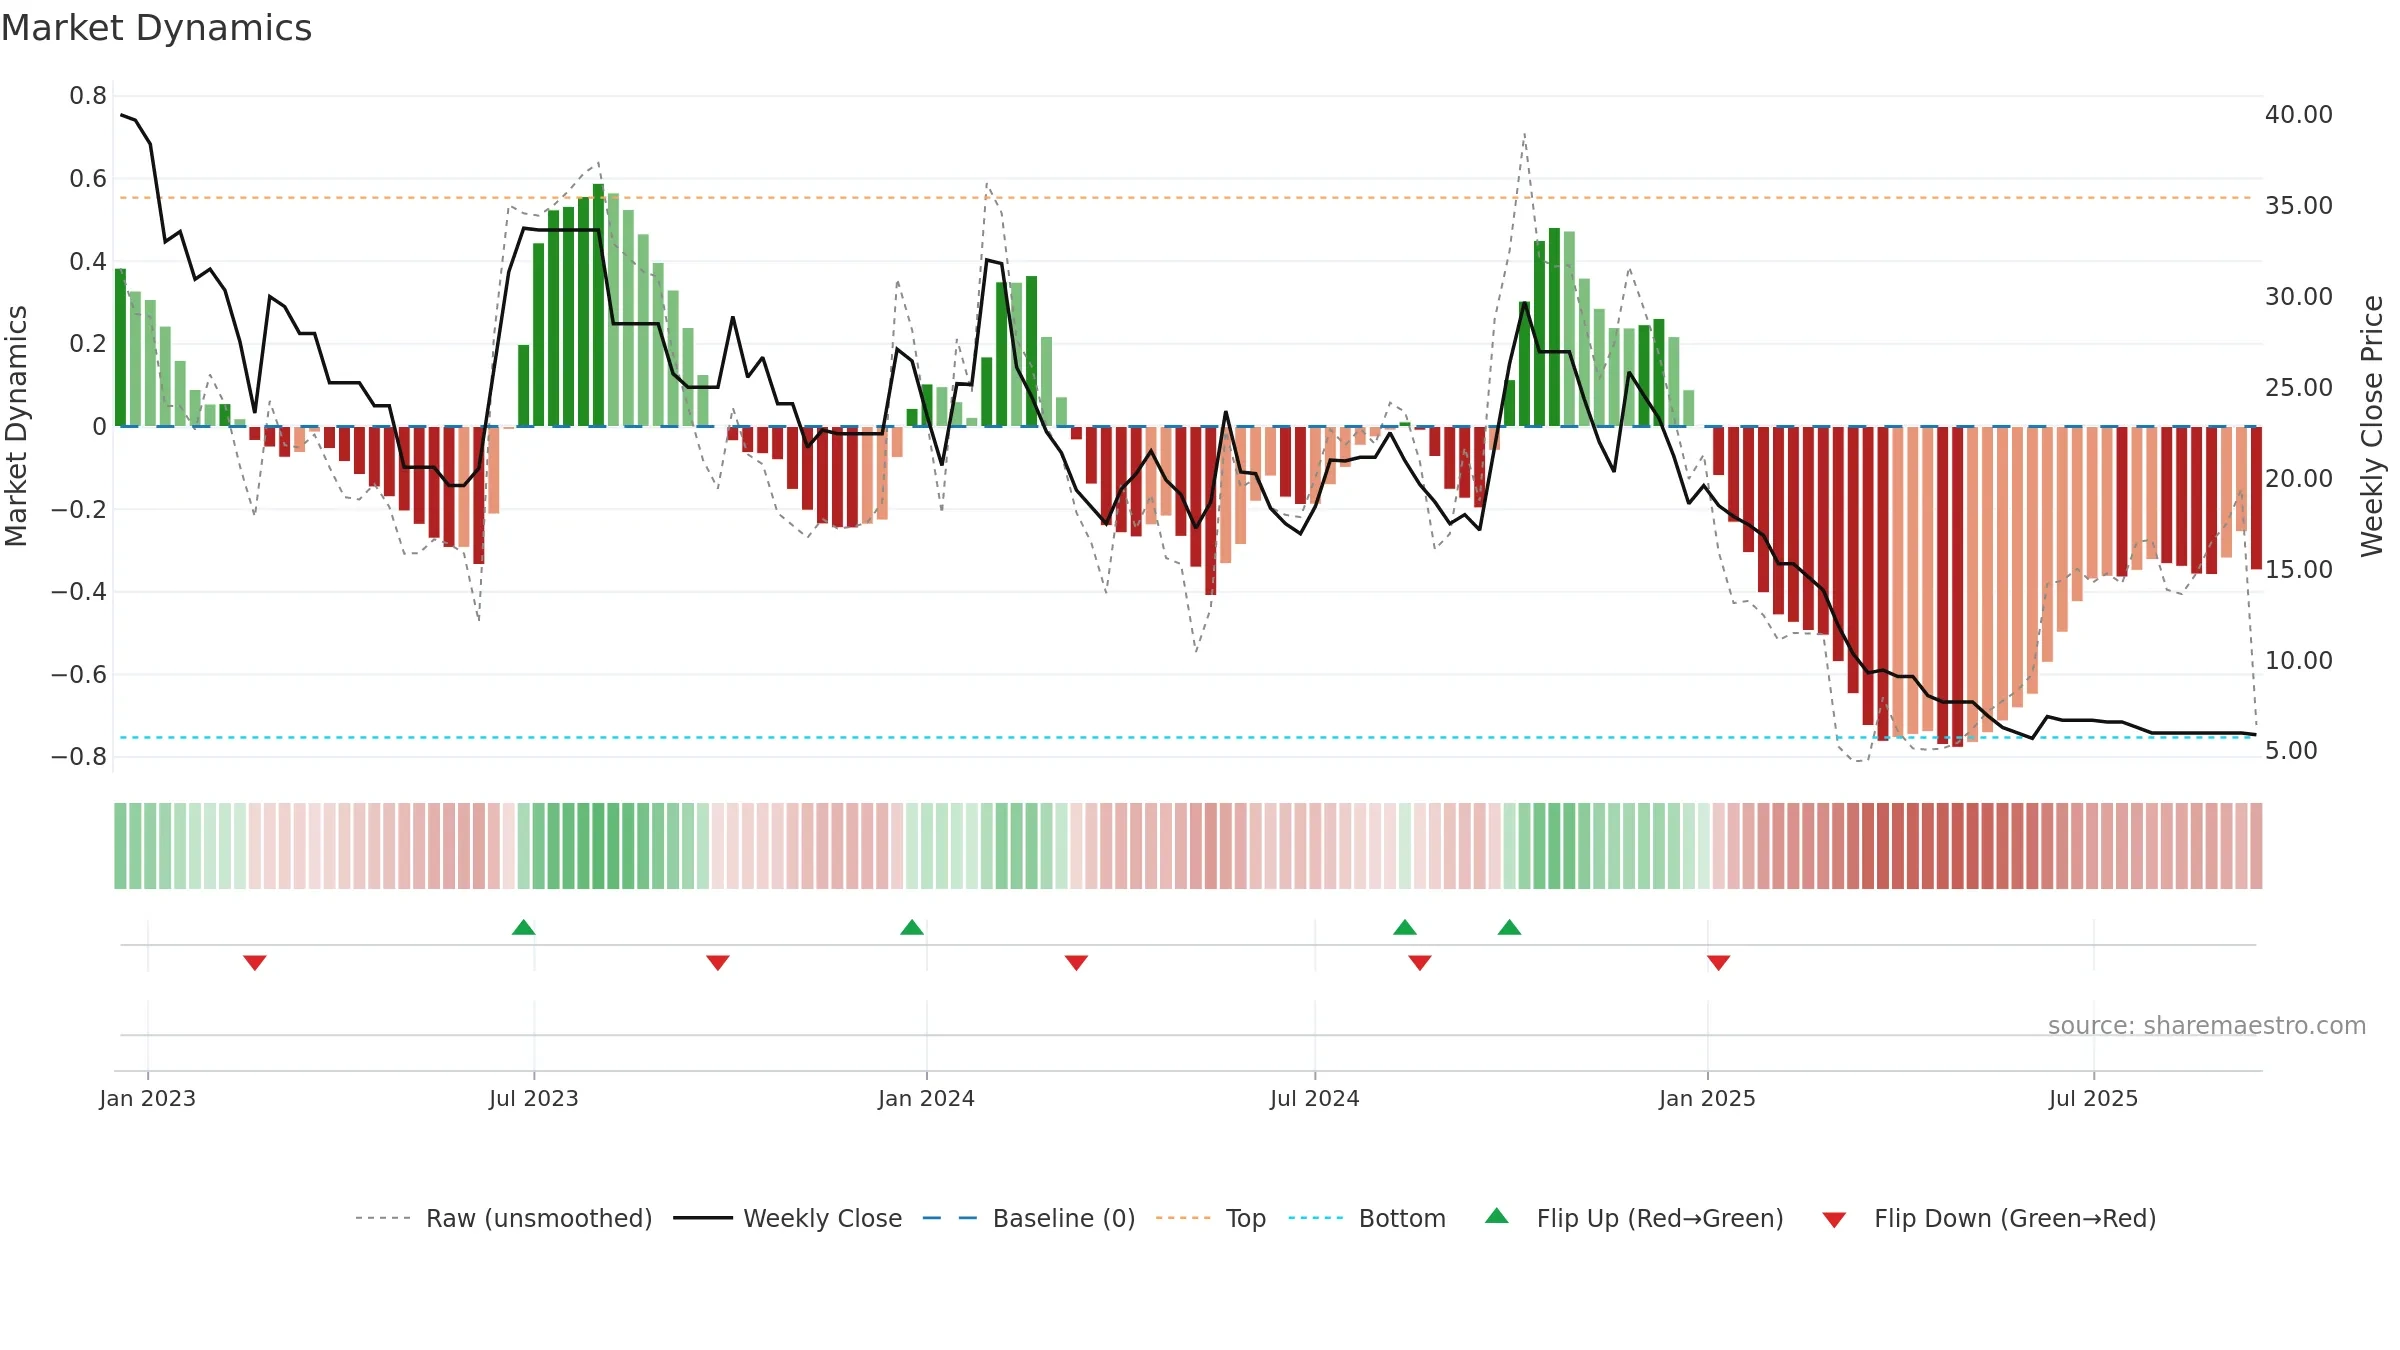This screenshot has height=1350, width=2400.
Task: Toggle the Top legend entry
Action: [x=1211, y=1218]
